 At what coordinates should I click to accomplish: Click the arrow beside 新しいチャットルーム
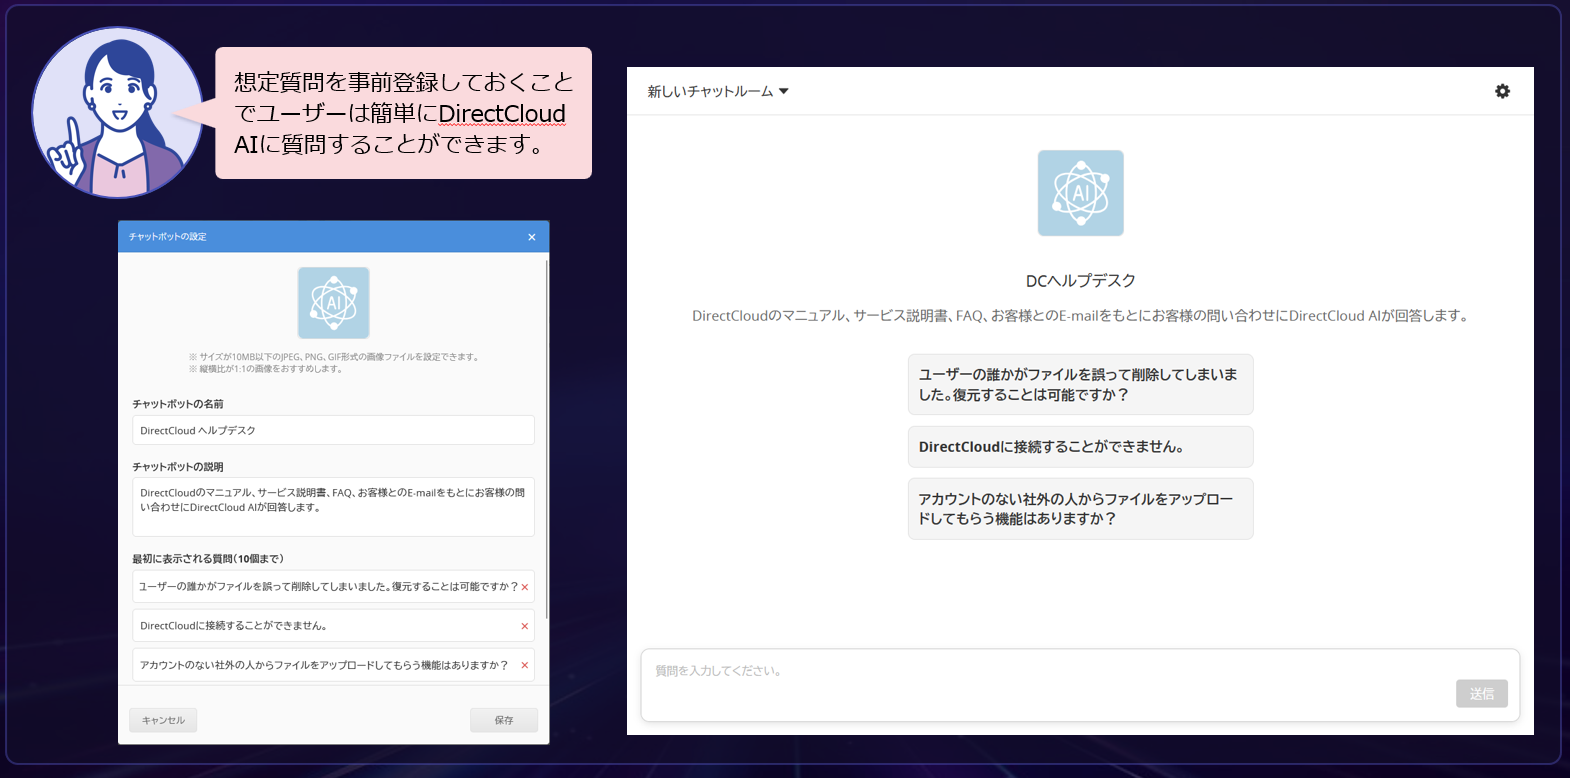pyautogui.click(x=784, y=91)
